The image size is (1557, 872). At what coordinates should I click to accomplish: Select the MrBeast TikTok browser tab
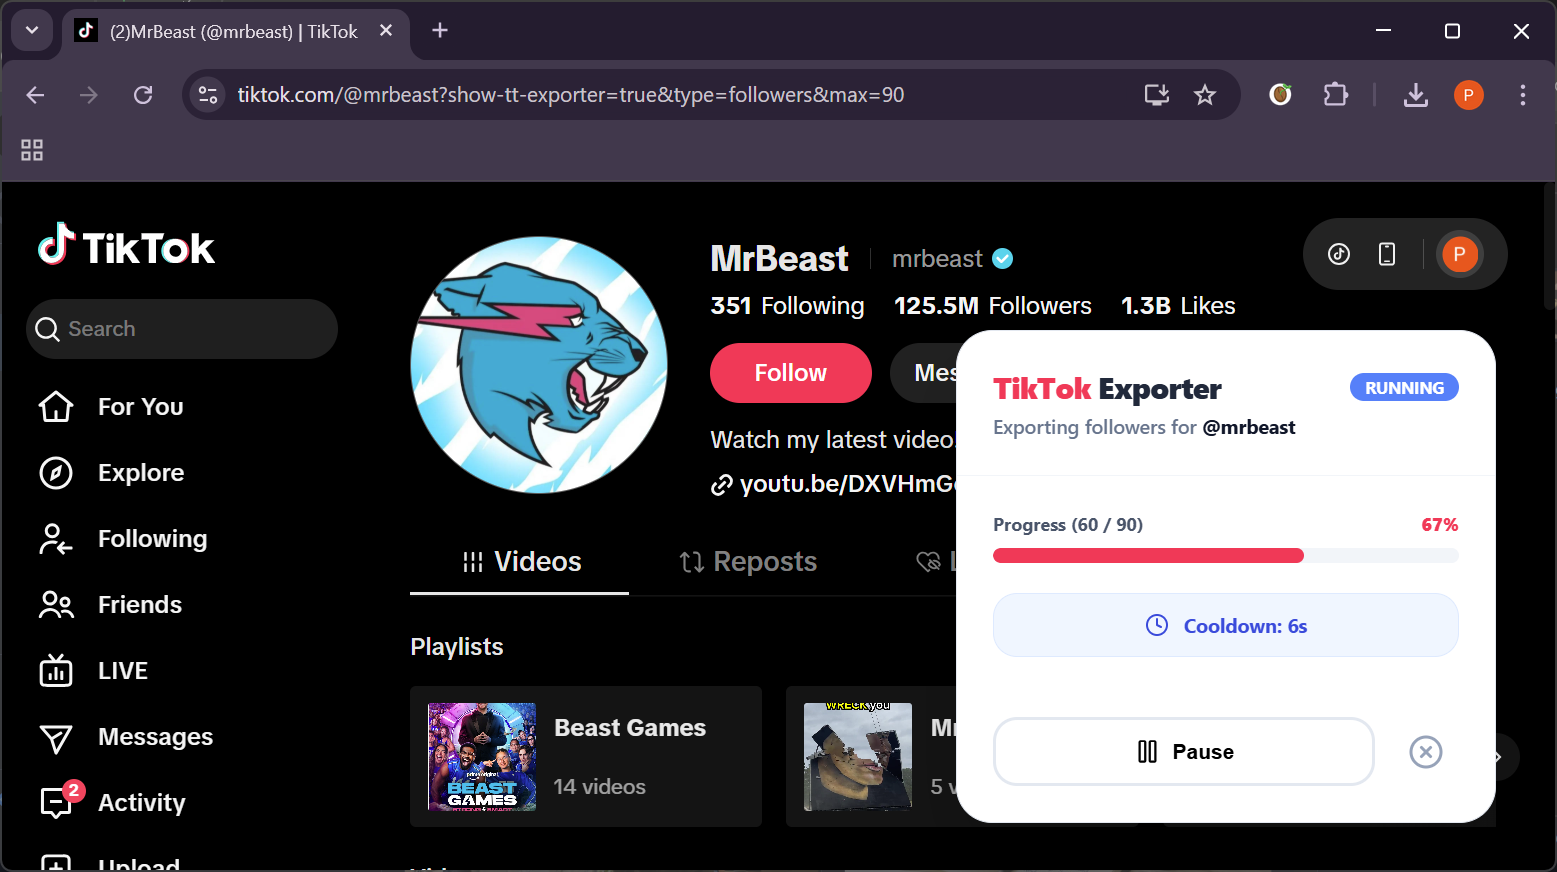[x=236, y=31]
